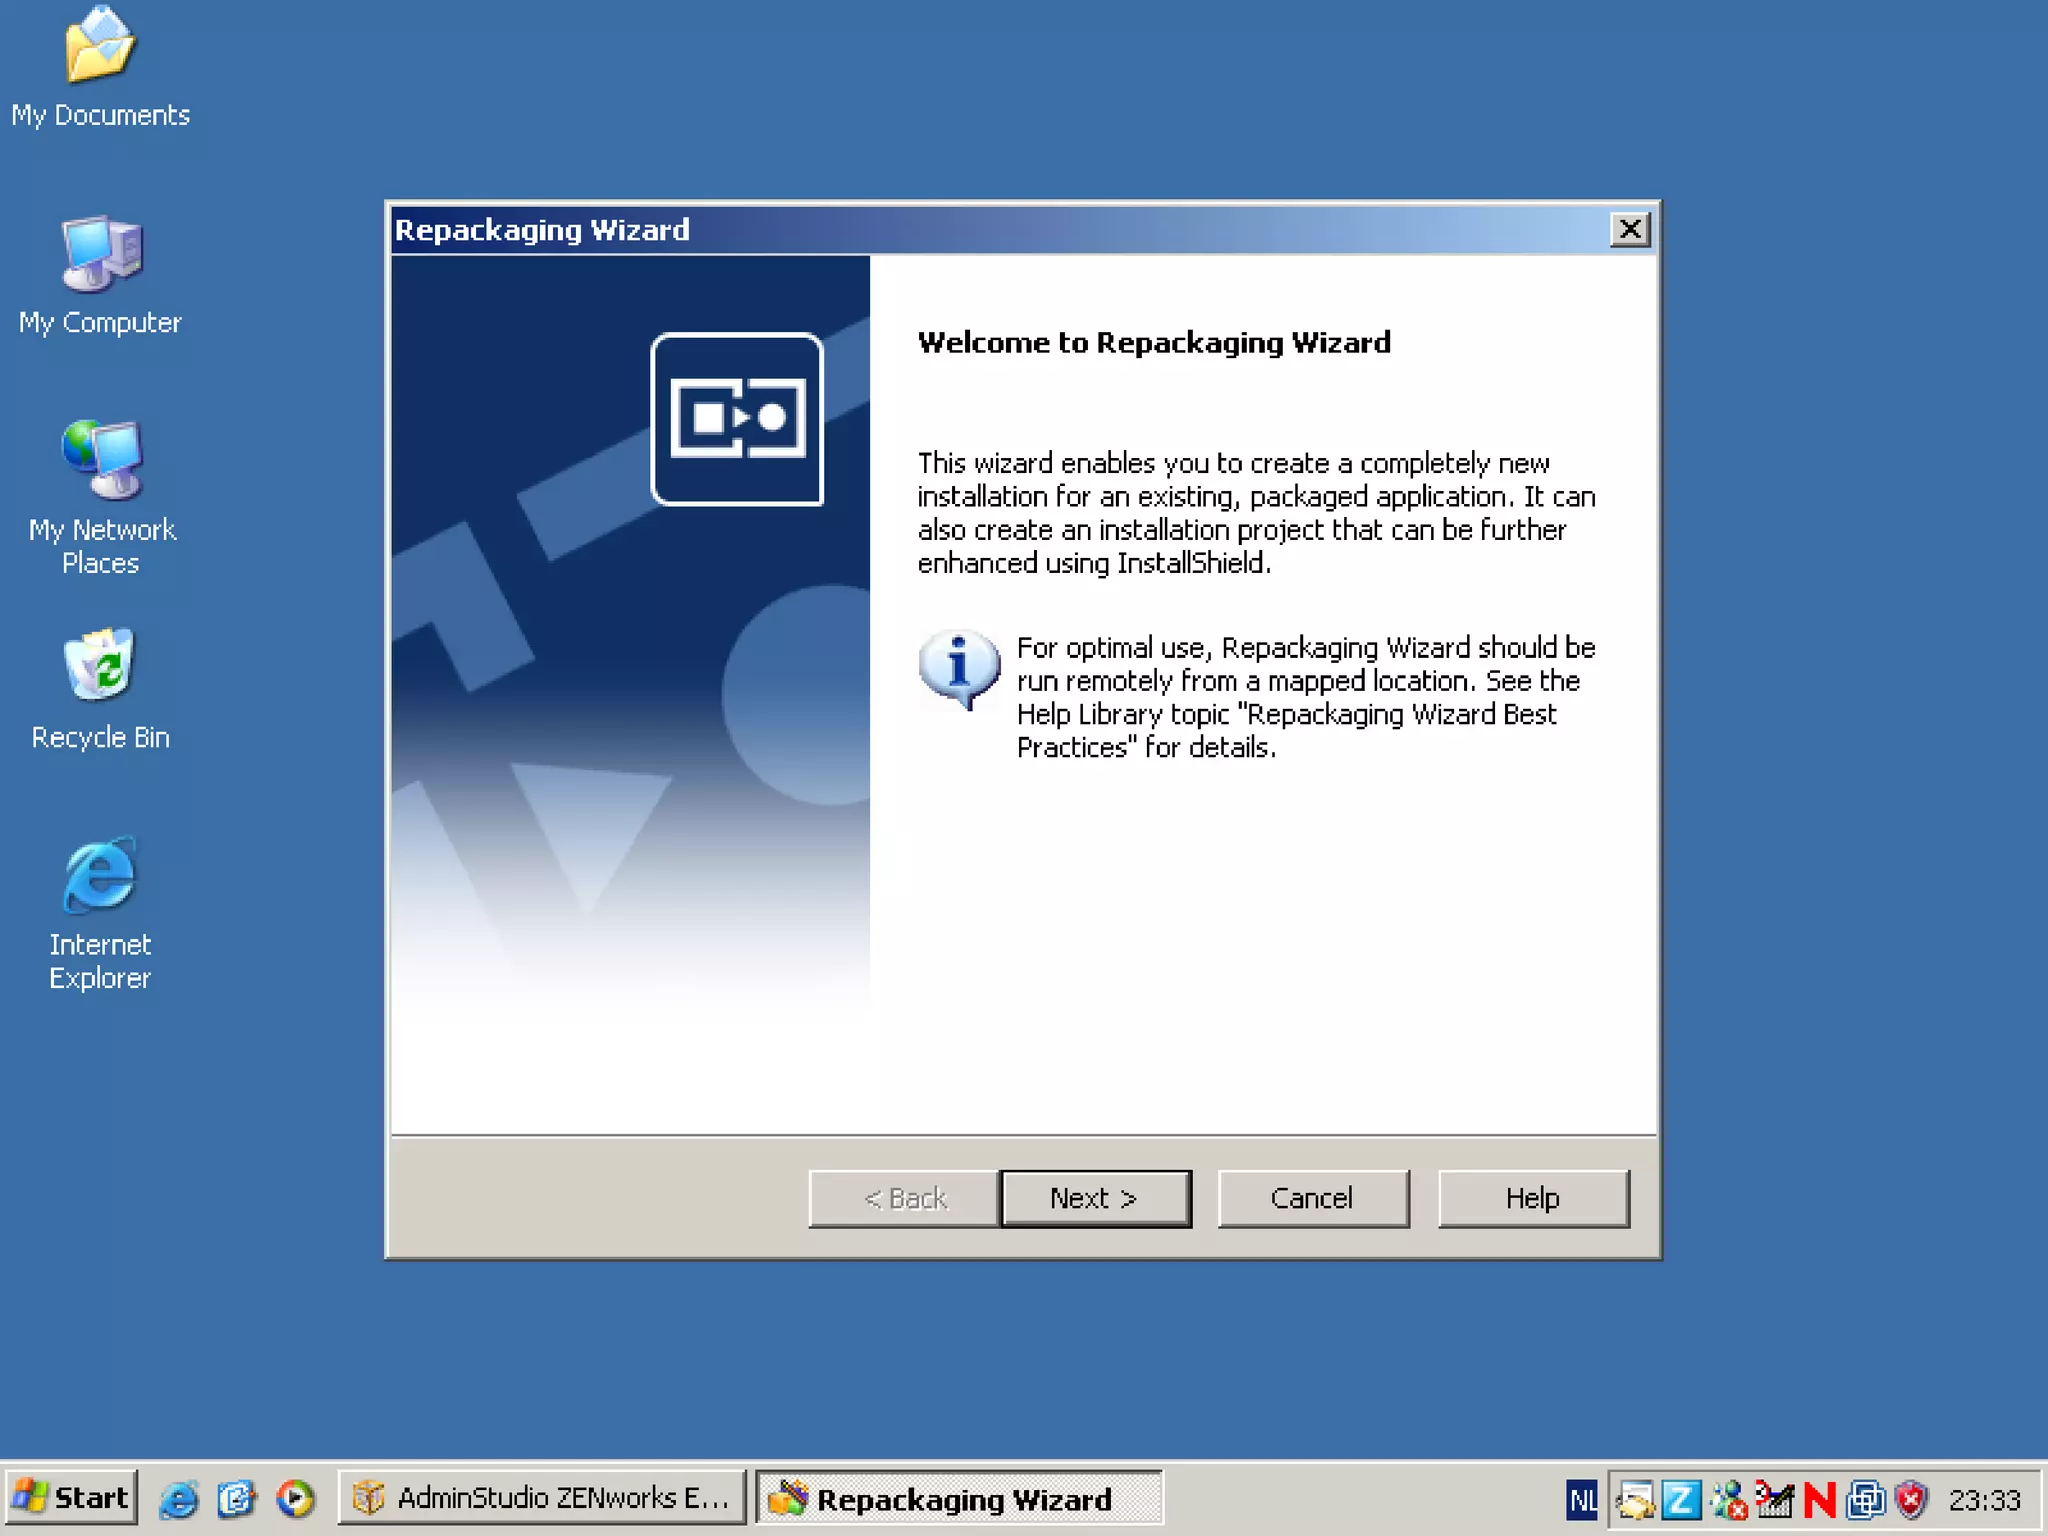The height and width of the screenshot is (1536, 2048).
Task: Open the Messenger tray icon
Action: pos(1728,1499)
